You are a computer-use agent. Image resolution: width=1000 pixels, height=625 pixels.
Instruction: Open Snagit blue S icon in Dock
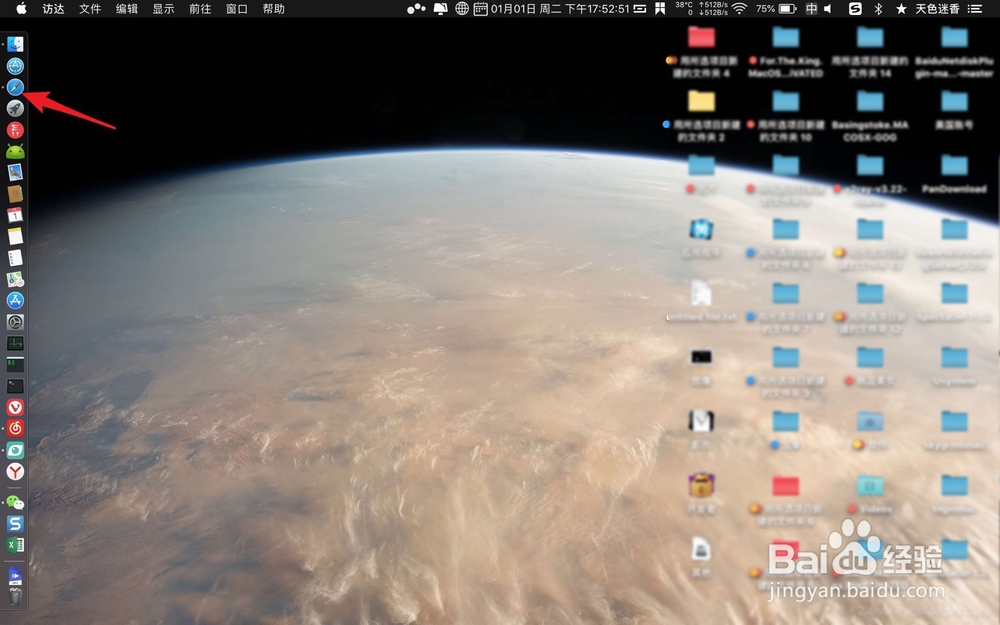(15, 524)
